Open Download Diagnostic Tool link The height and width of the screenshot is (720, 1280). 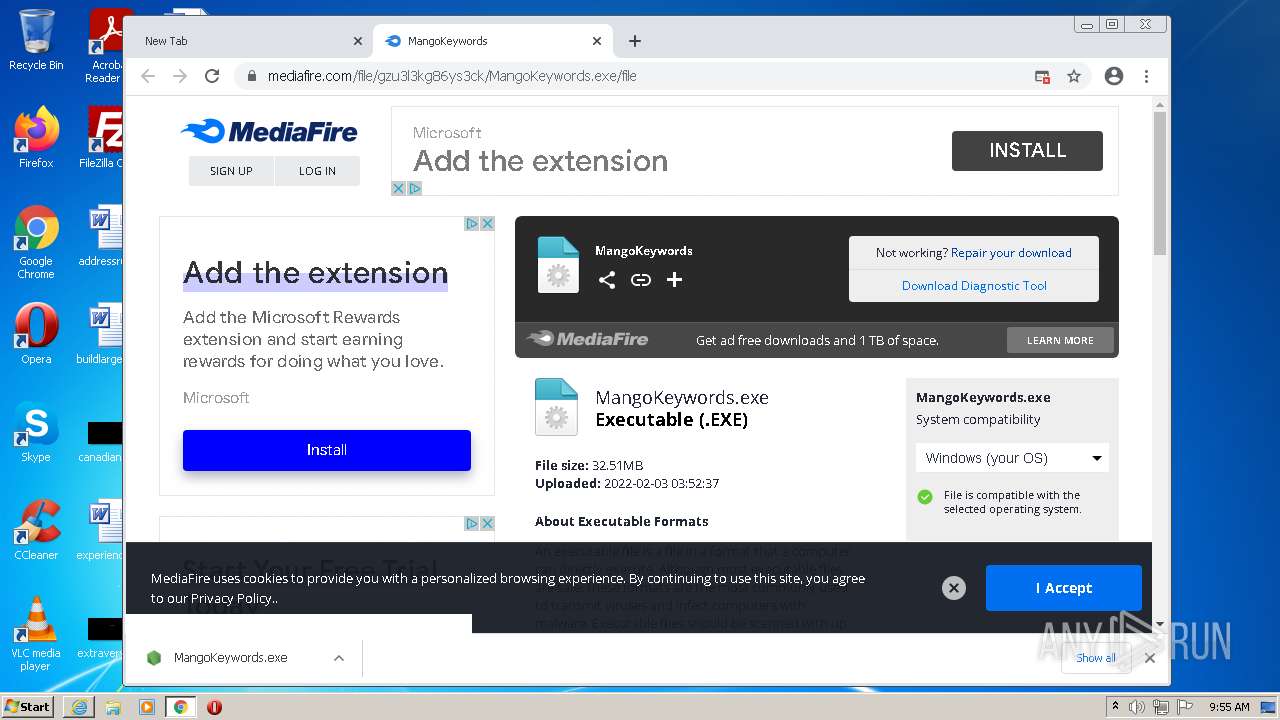pyautogui.click(x=974, y=286)
